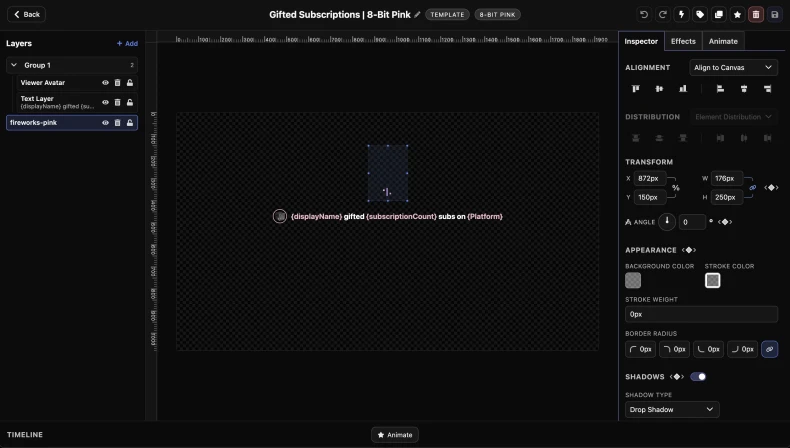Align selection to horizontal center

(744, 89)
